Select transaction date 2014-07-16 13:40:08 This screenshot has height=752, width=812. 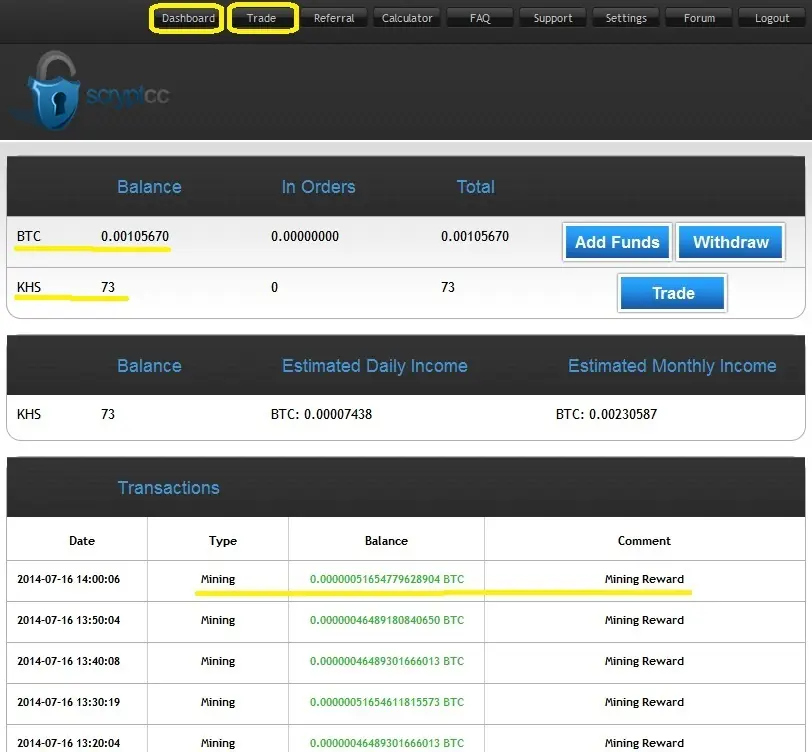[68, 661]
